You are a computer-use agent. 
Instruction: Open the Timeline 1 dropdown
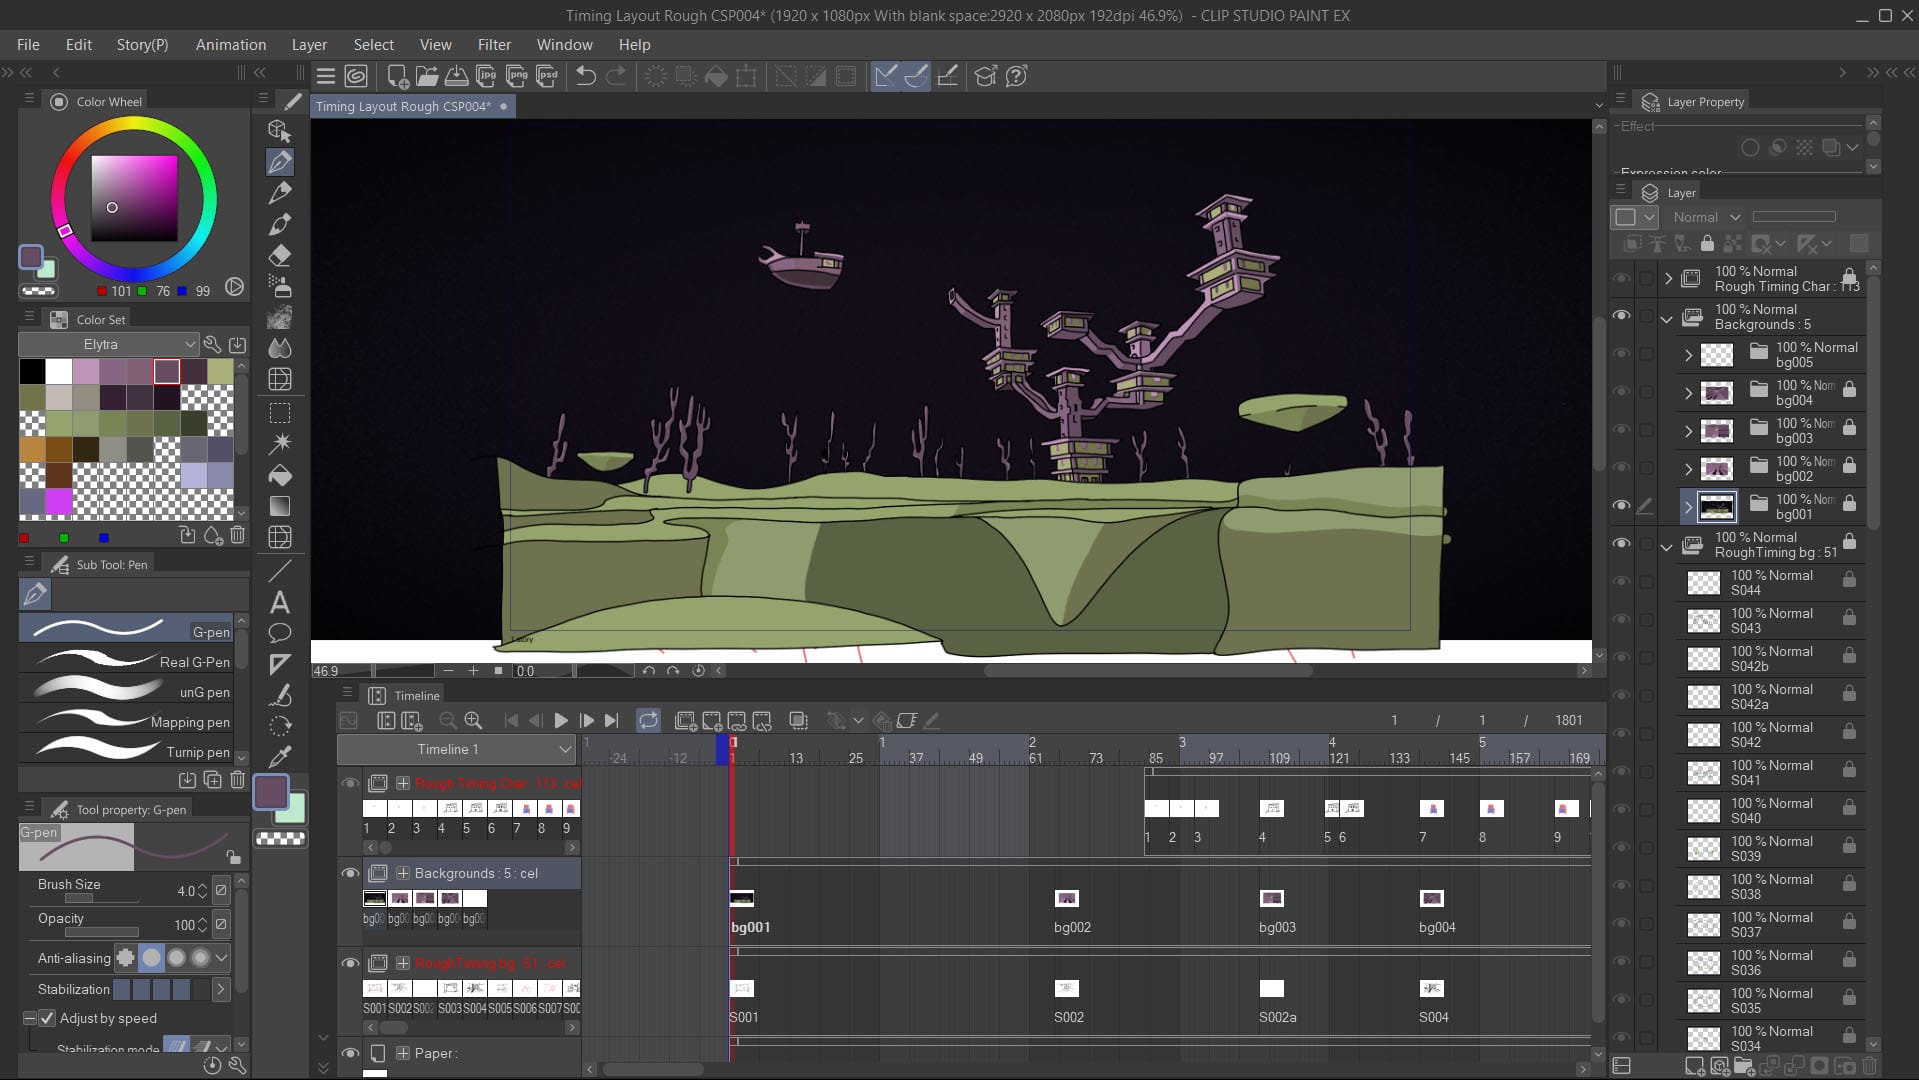(455, 749)
